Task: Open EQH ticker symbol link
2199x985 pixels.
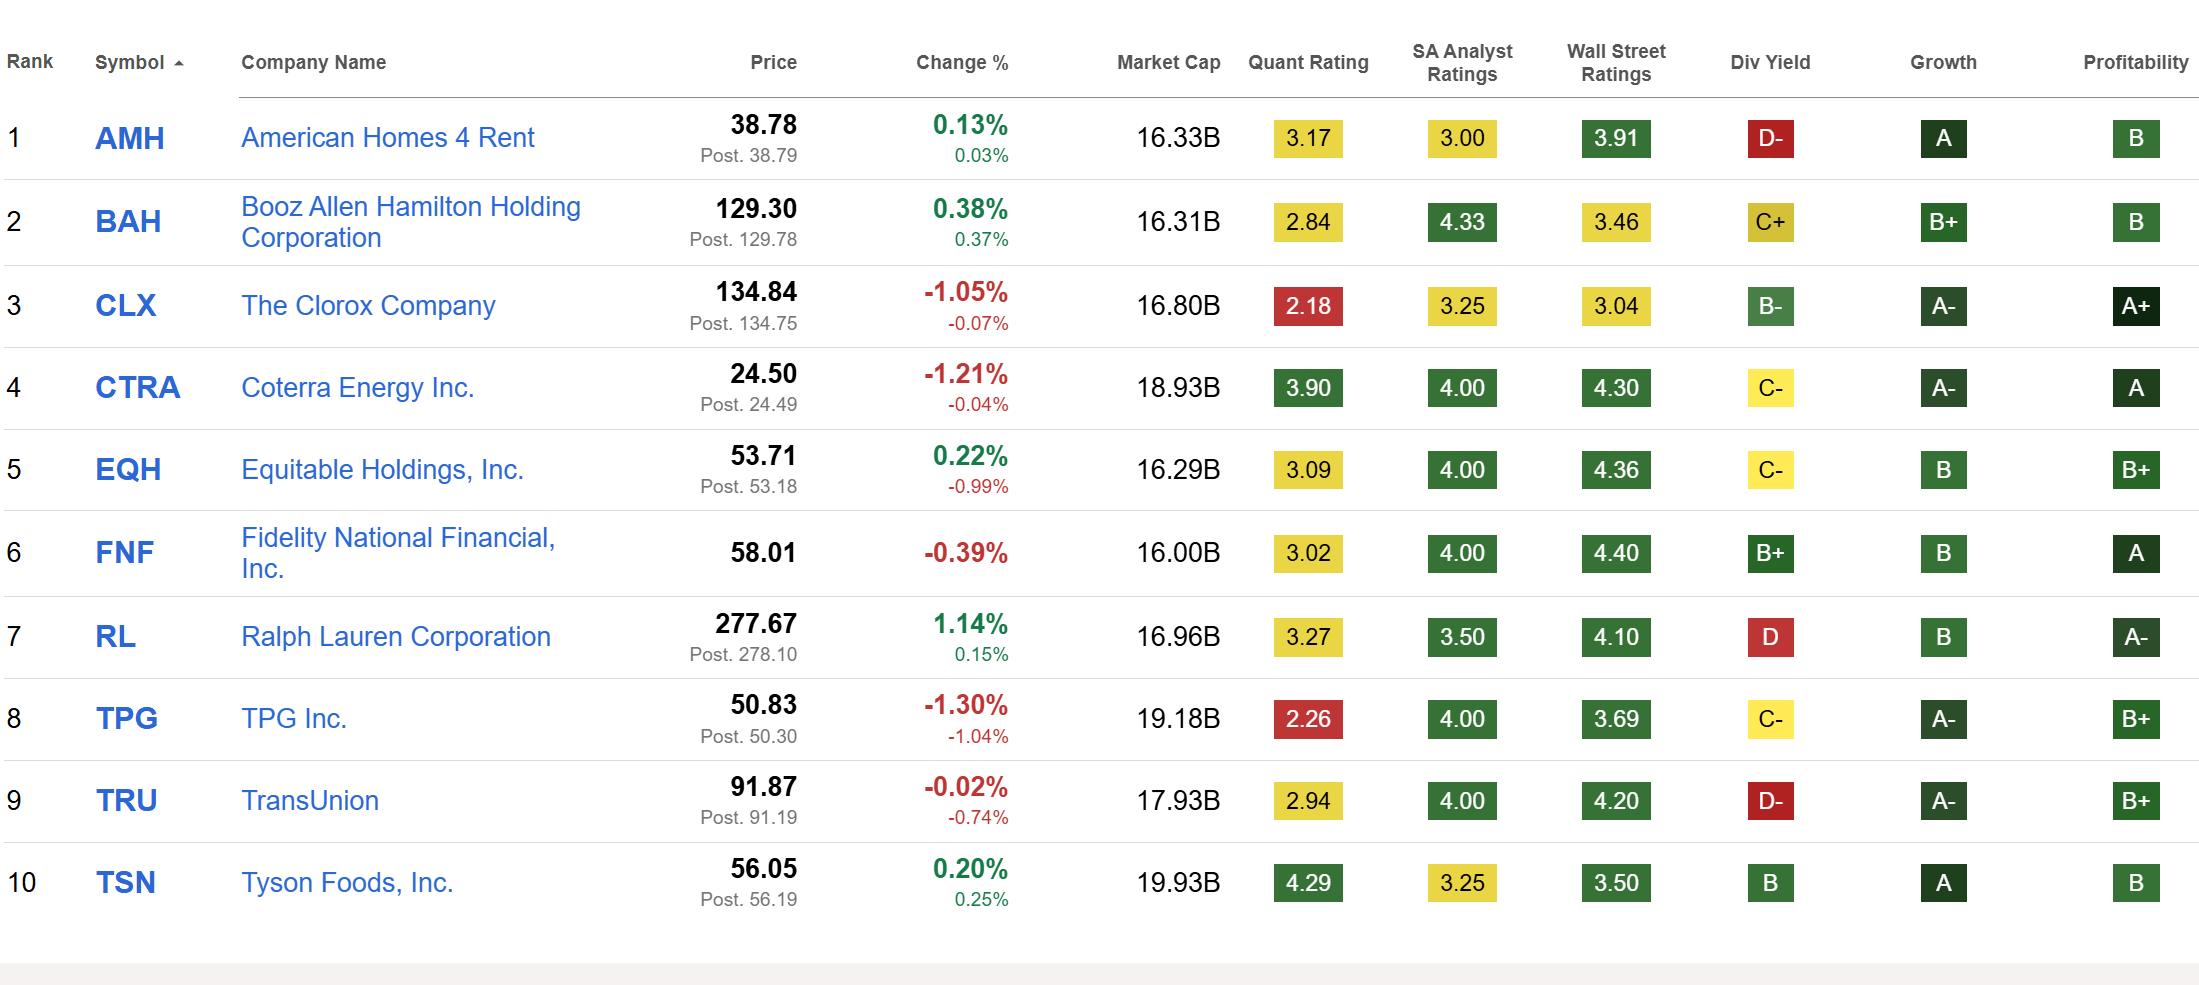Action: coord(128,469)
